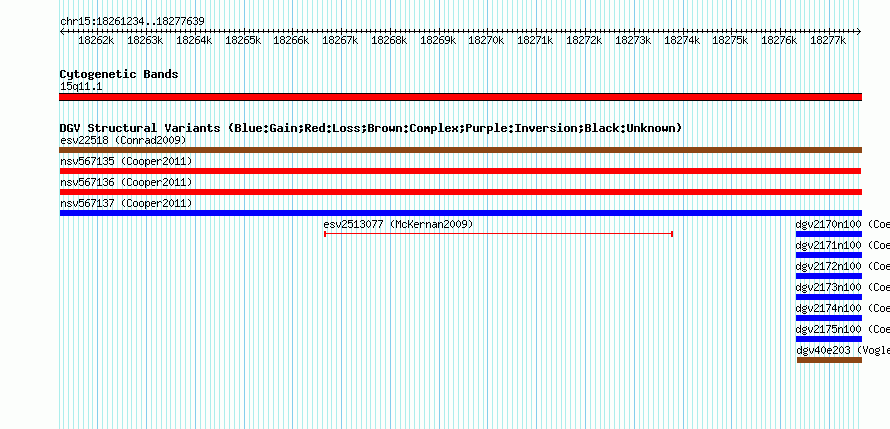The width and height of the screenshot is (890, 429).
Task: Click the 18273k ruler tick label
Action: coord(633,41)
